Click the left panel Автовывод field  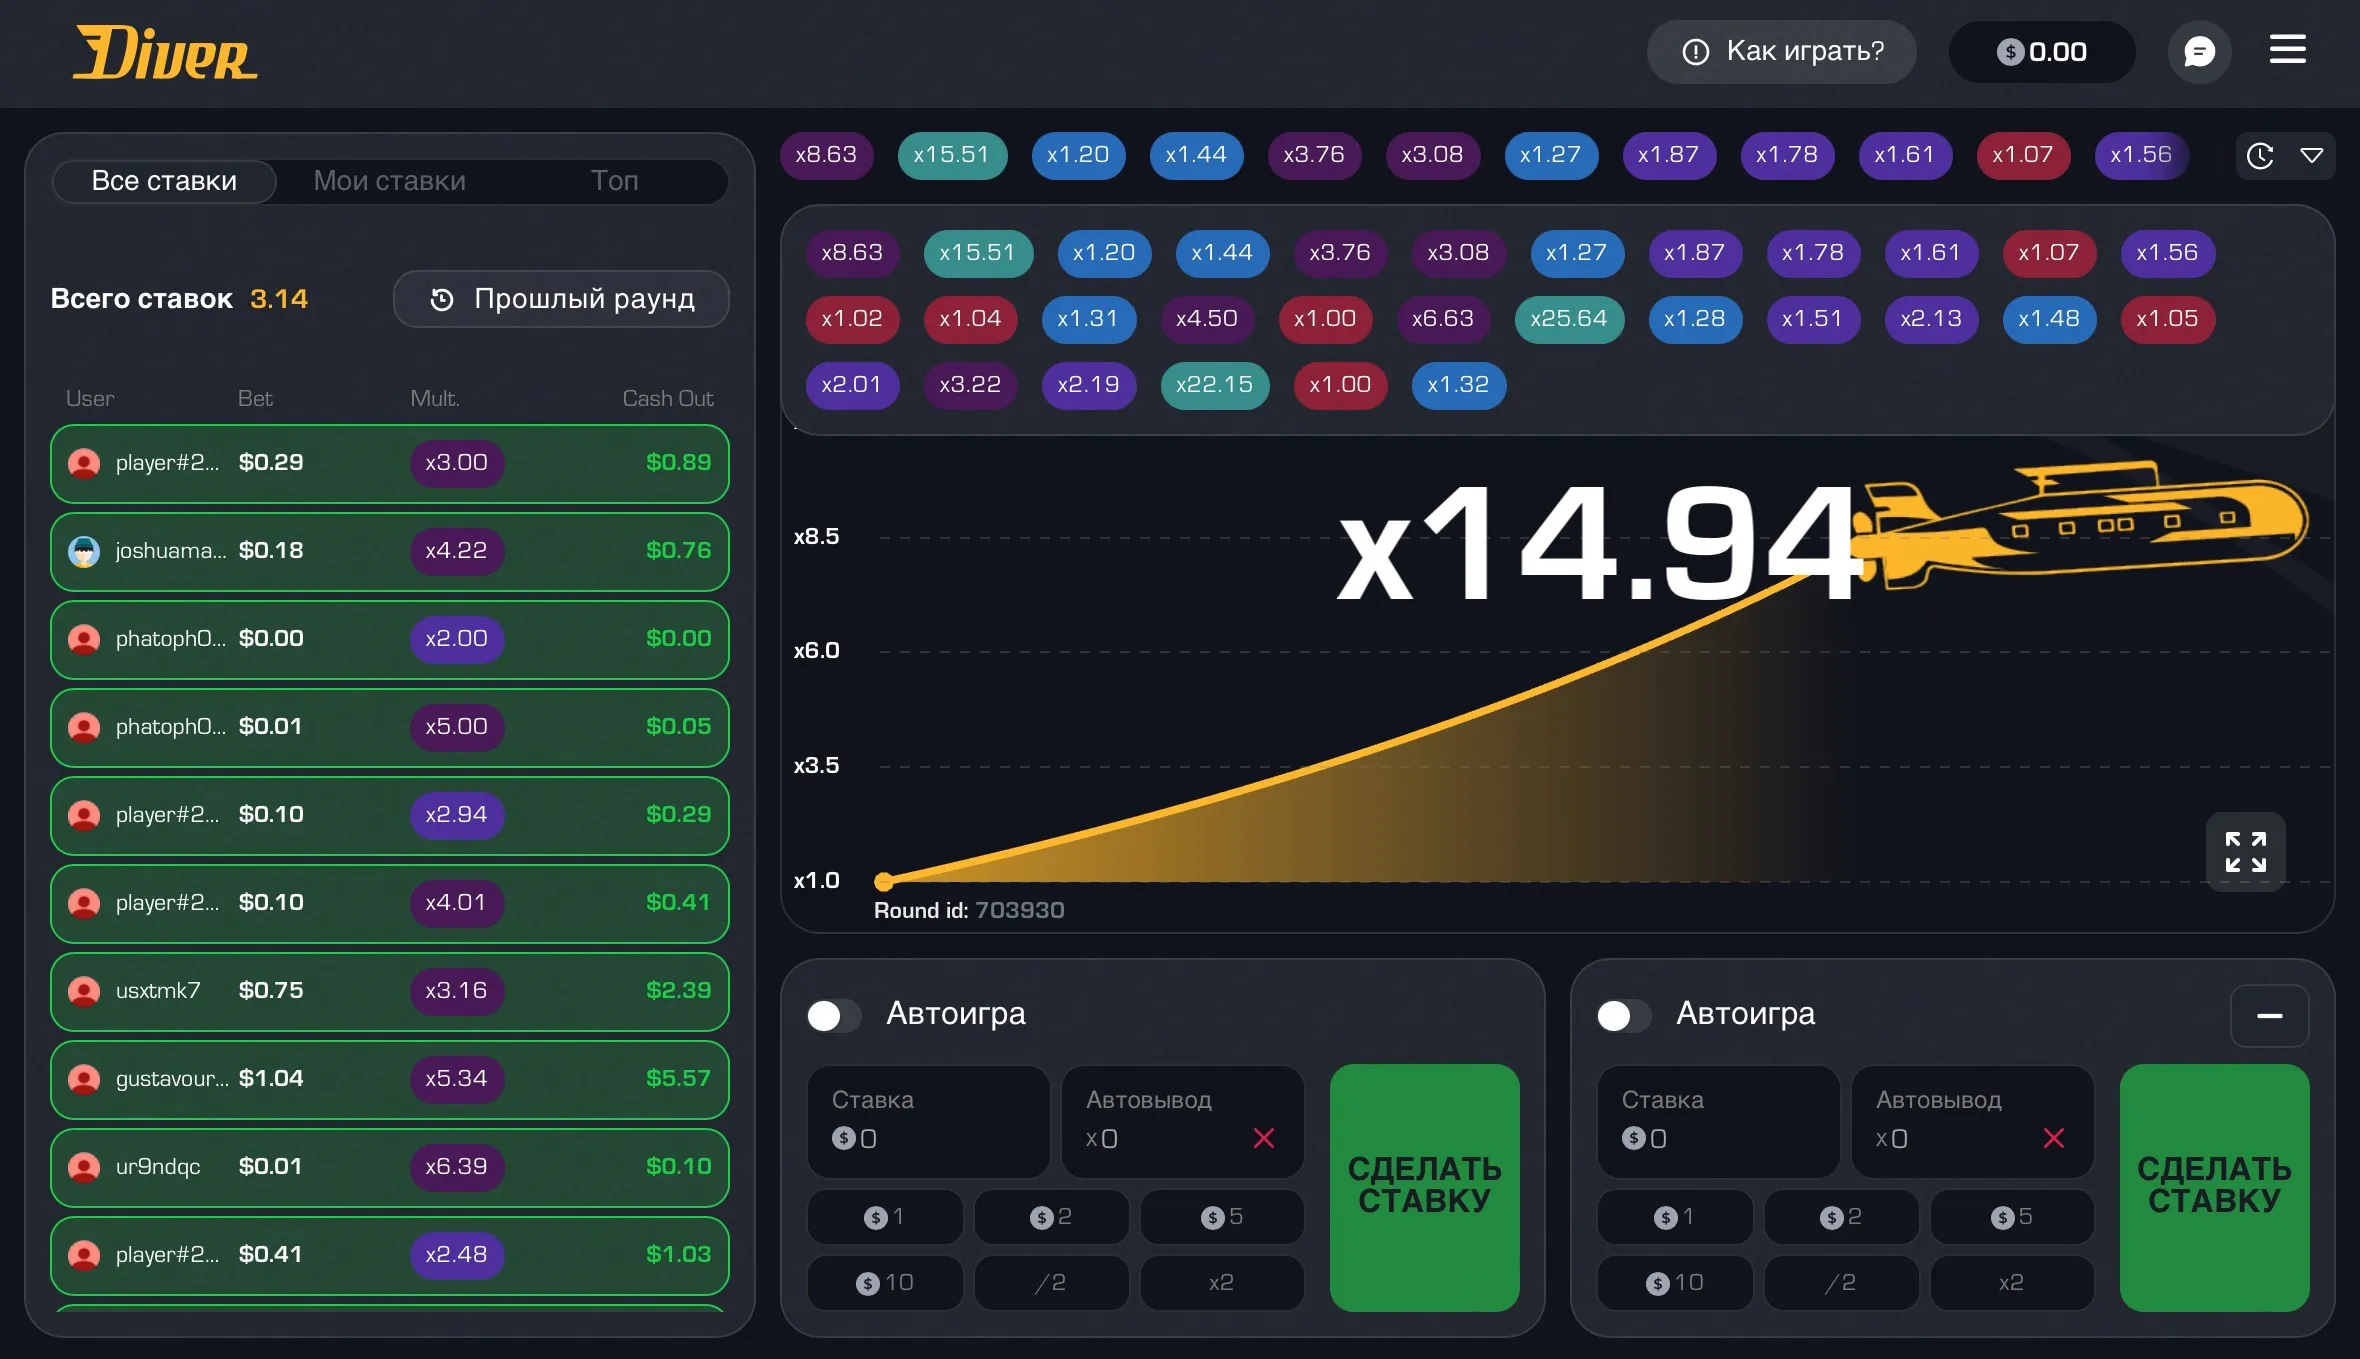pyautogui.click(x=1182, y=1121)
